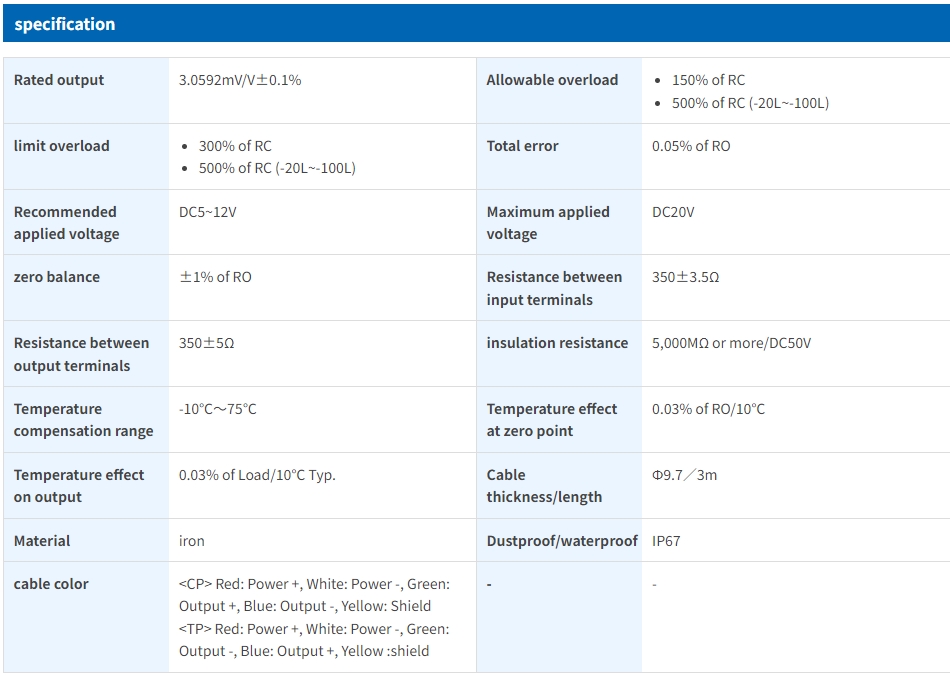This screenshot has width=950, height=680.
Task: Click the "insulation resistance" label cell
Action: coord(557,343)
